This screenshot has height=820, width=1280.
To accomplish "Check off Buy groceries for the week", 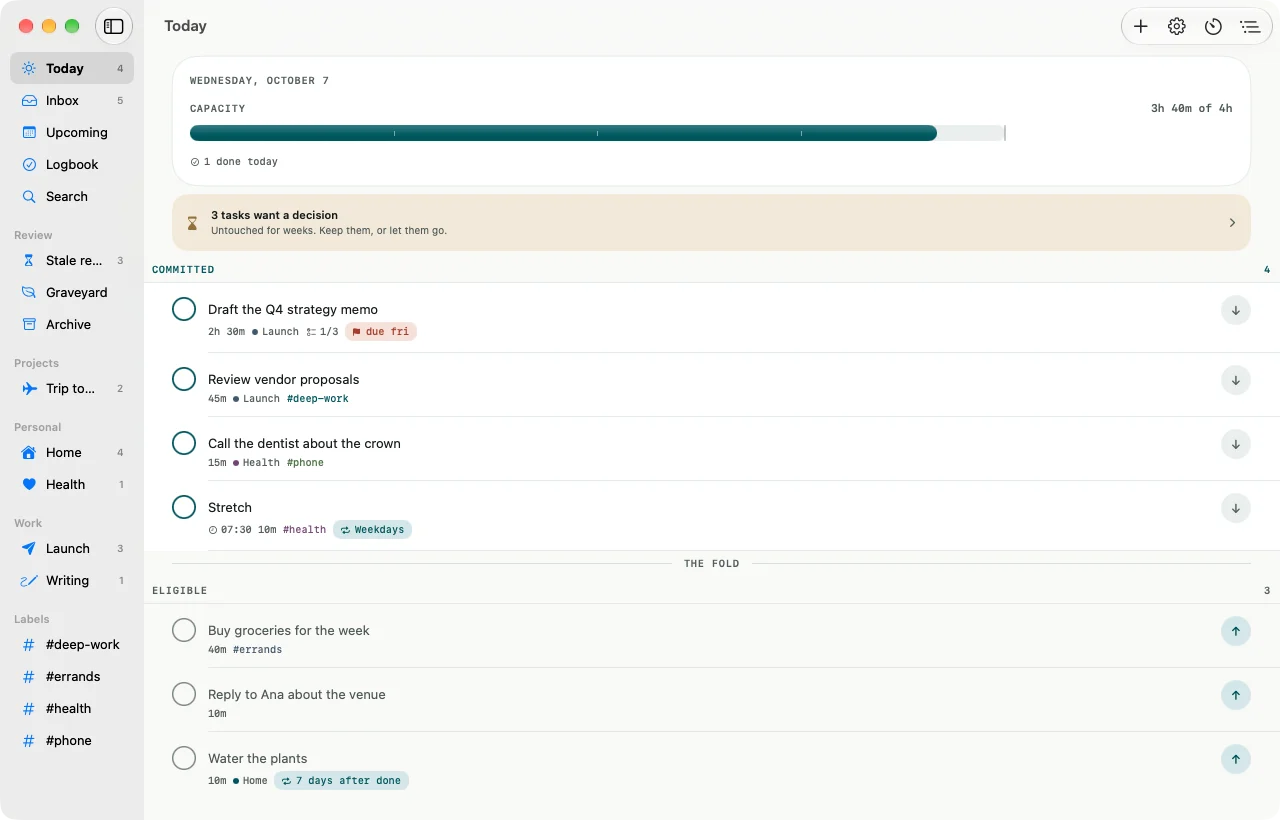I will click(x=184, y=630).
